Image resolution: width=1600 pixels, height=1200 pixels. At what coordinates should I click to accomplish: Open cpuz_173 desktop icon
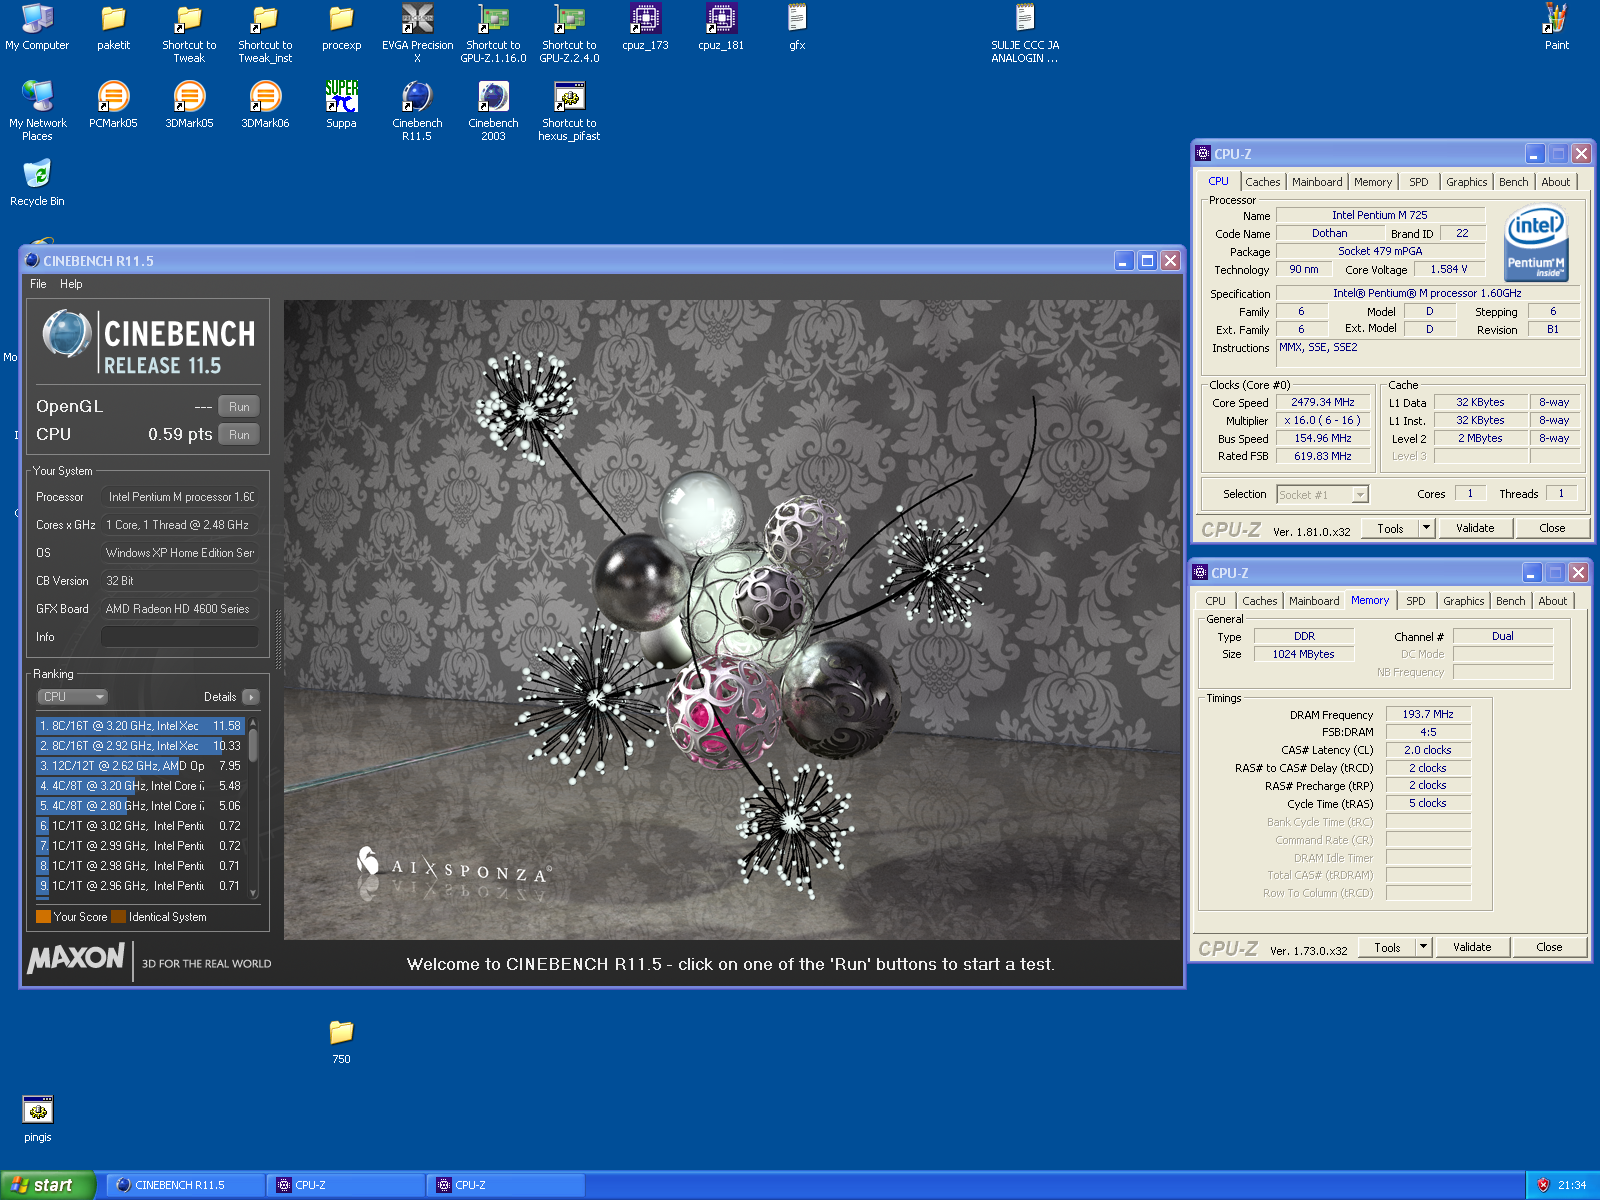click(645, 27)
